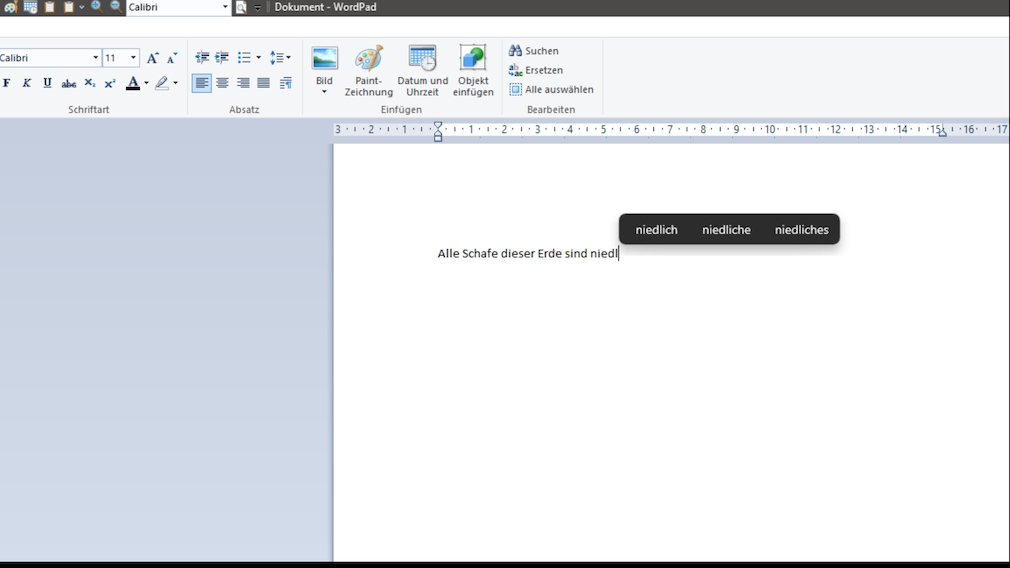
Task: Apply strikethrough formatting
Action: pos(69,83)
